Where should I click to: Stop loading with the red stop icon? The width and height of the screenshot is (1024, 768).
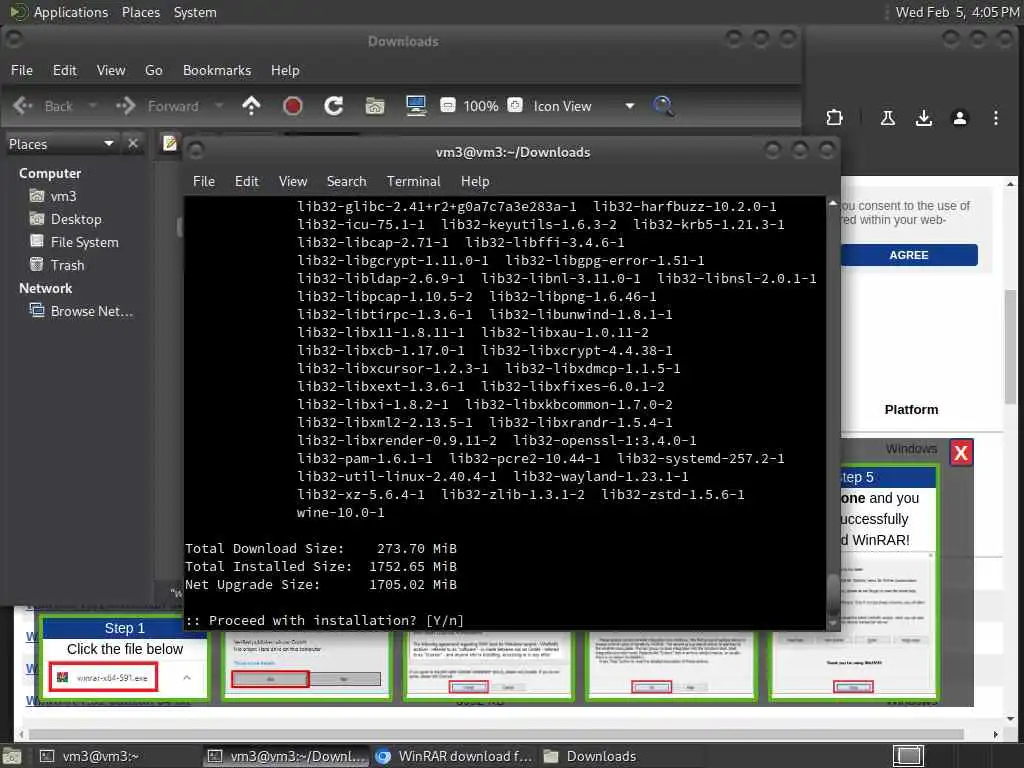point(292,106)
